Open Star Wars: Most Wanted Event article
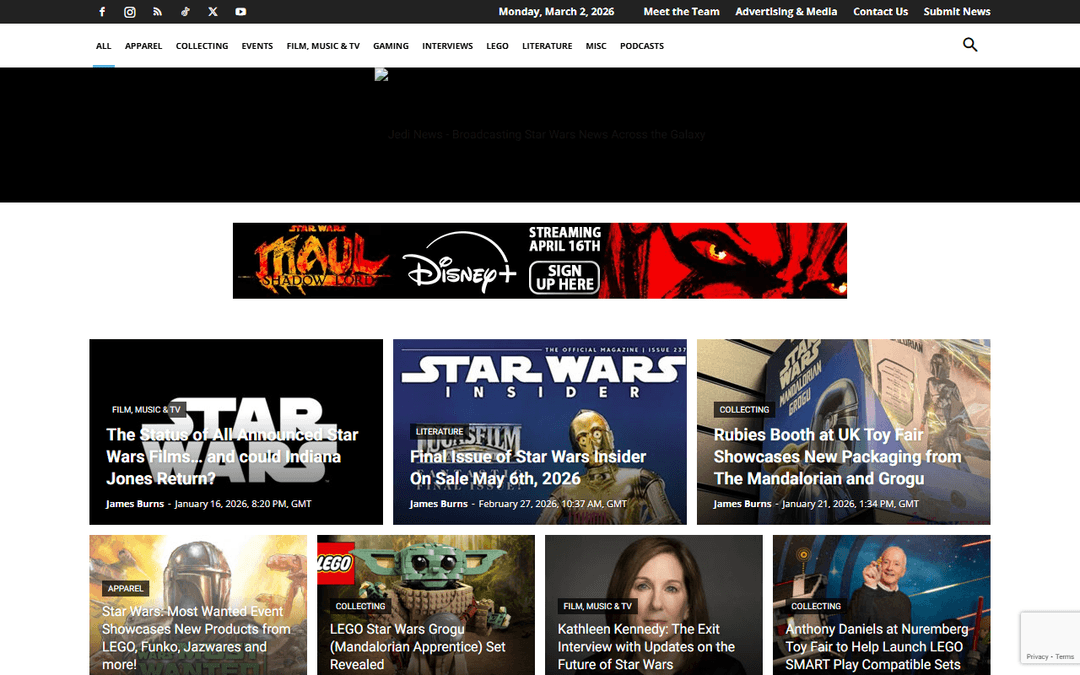Screen dimensions: 1080x675 click(x=196, y=638)
